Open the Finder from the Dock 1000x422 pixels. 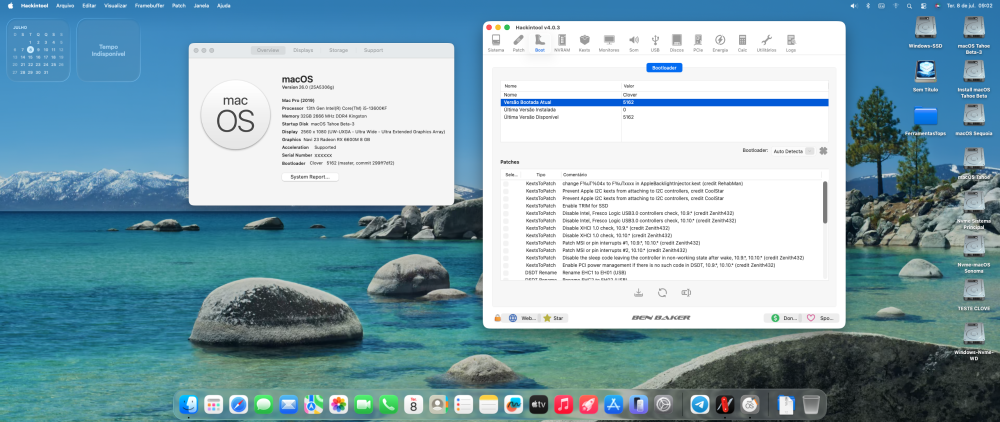coord(189,404)
